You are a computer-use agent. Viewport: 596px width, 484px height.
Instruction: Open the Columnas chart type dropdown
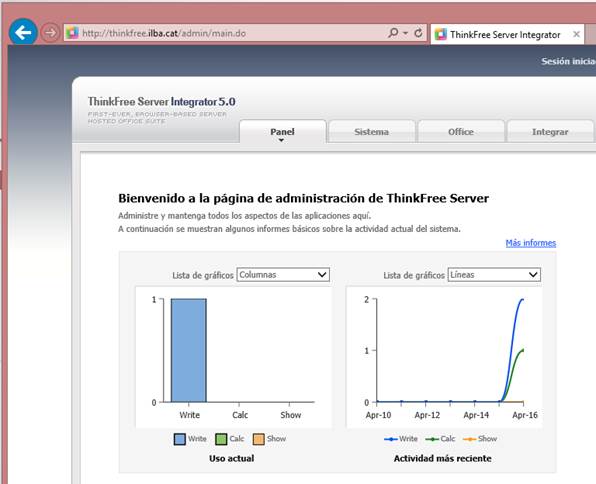coord(283,275)
